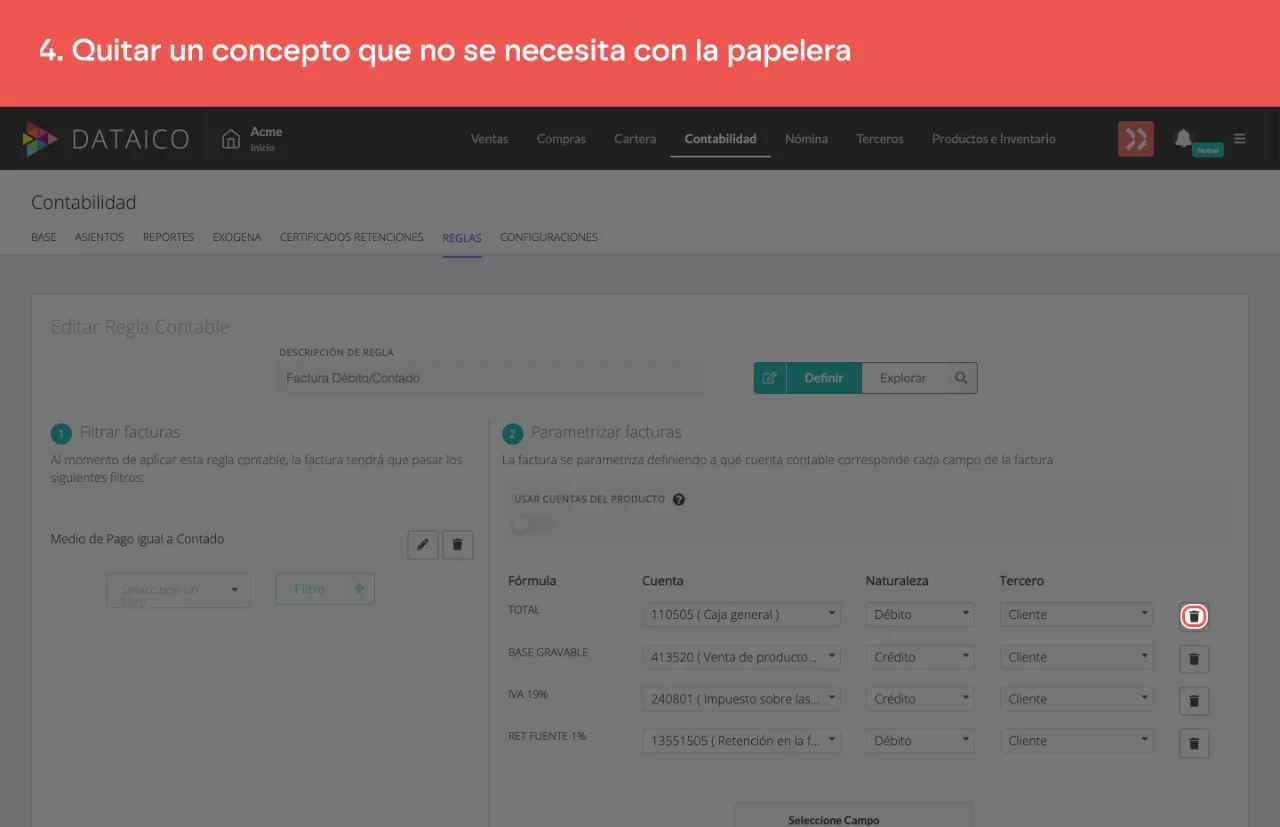Switch to the EXOGENA tab
The height and width of the screenshot is (827, 1280).
[237, 238]
